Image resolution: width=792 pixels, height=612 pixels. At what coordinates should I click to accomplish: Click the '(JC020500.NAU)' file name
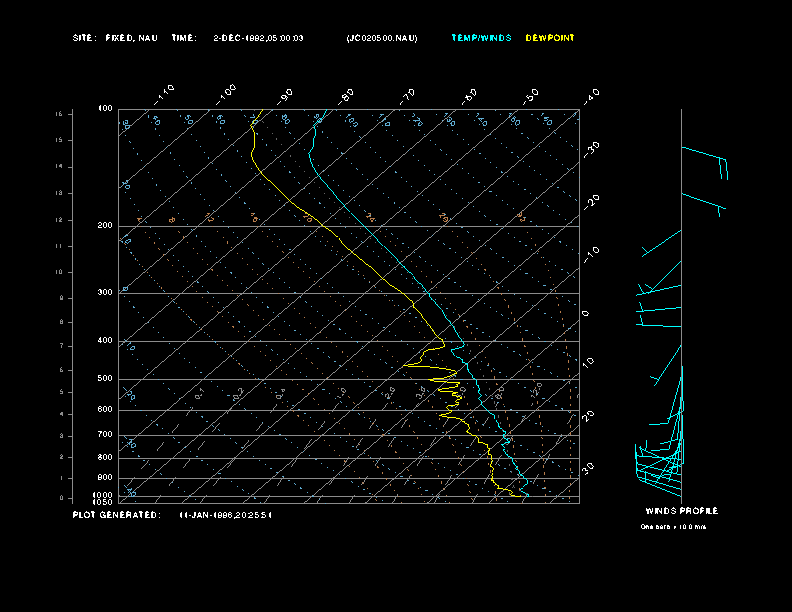(382, 38)
